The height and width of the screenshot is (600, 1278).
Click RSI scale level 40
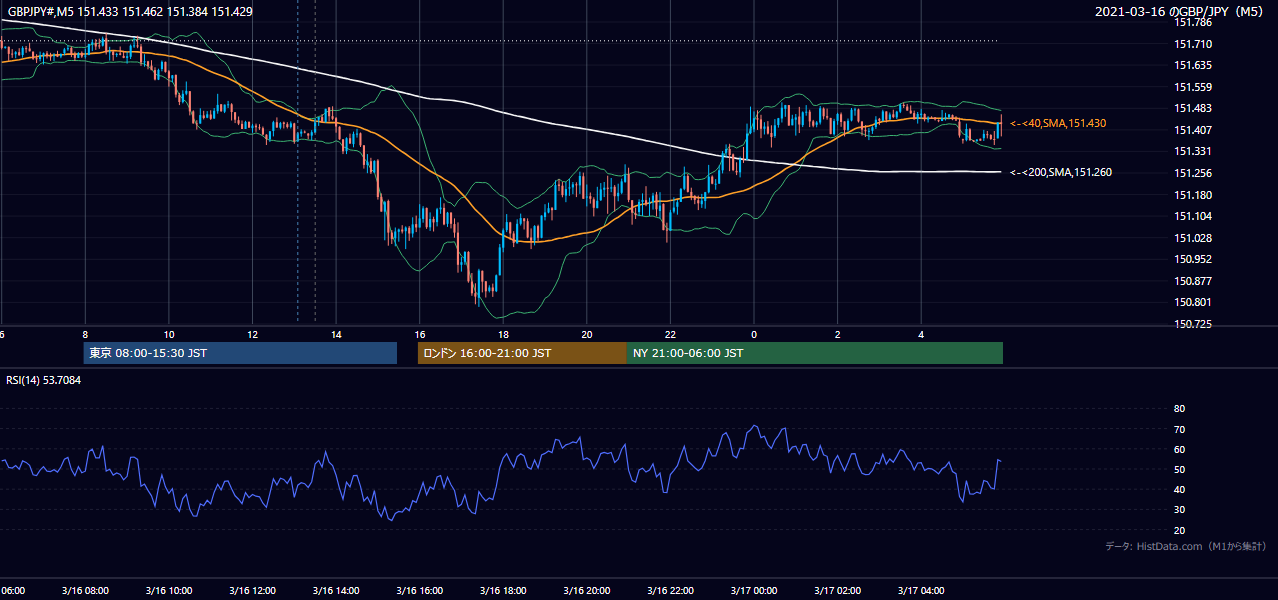tap(1179, 489)
